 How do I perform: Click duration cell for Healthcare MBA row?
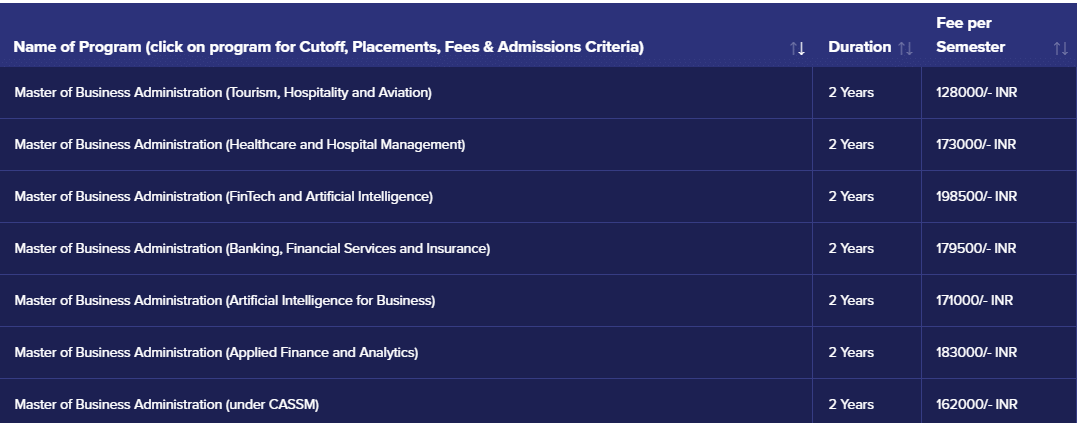point(851,145)
